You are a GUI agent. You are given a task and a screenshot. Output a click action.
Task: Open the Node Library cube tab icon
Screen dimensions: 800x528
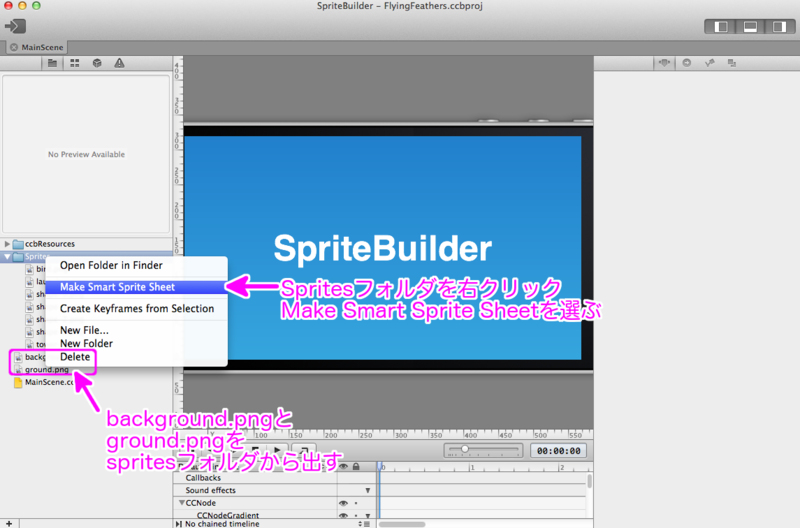click(97, 63)
